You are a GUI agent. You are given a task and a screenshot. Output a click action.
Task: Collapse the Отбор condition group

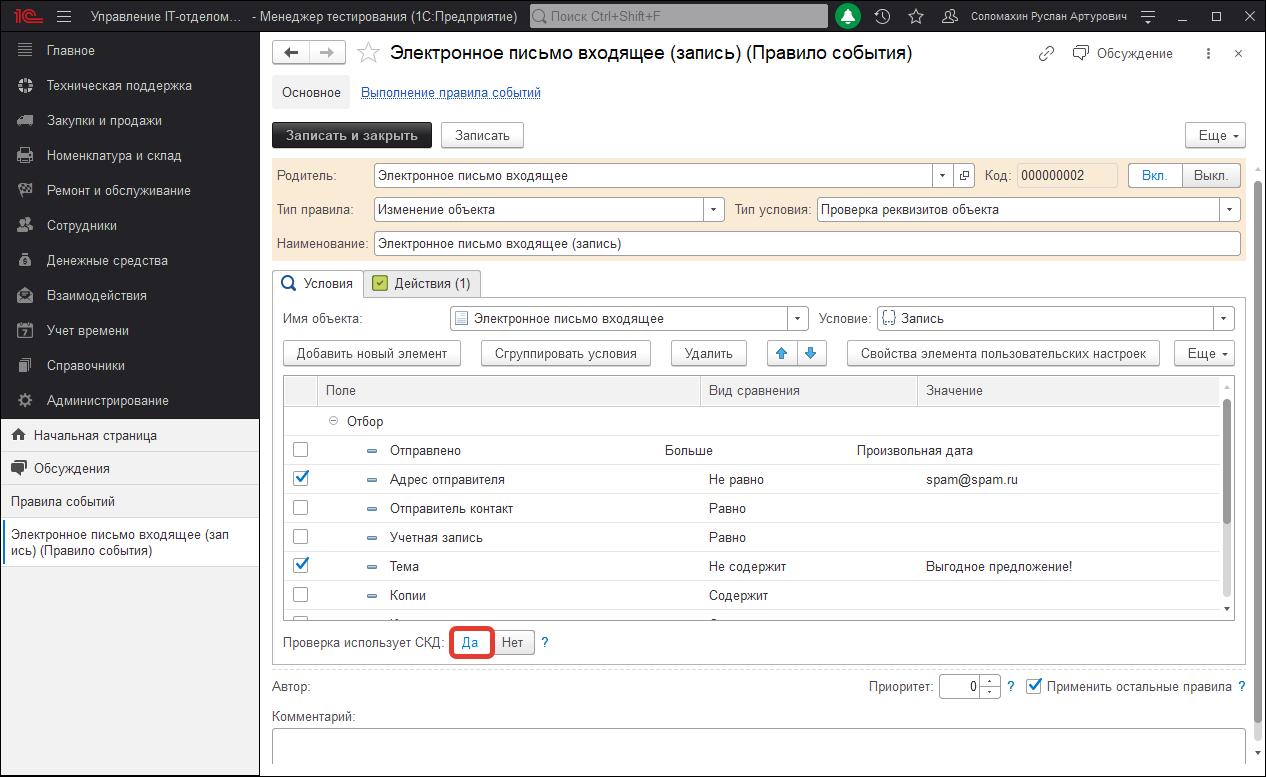pyautogui.click(x=333, y=420)
